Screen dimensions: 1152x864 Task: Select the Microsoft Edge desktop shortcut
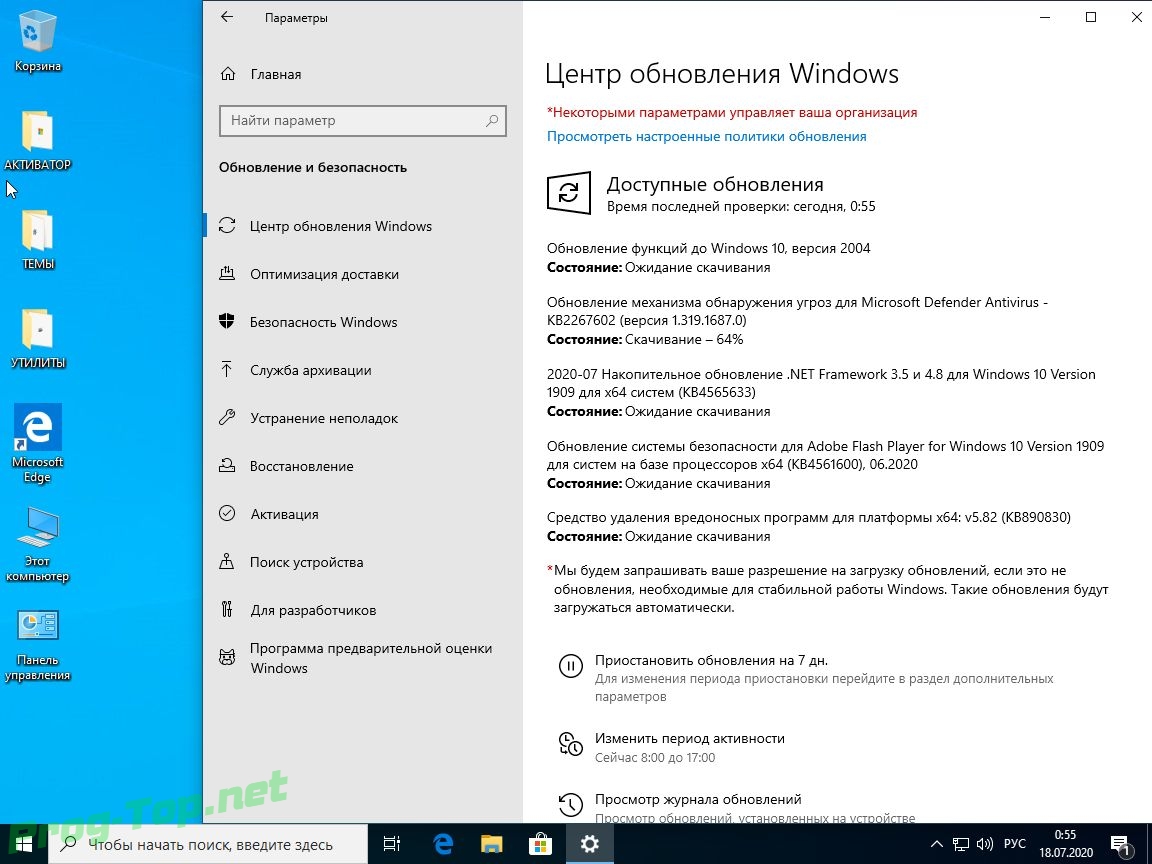(x=37, y=444)
